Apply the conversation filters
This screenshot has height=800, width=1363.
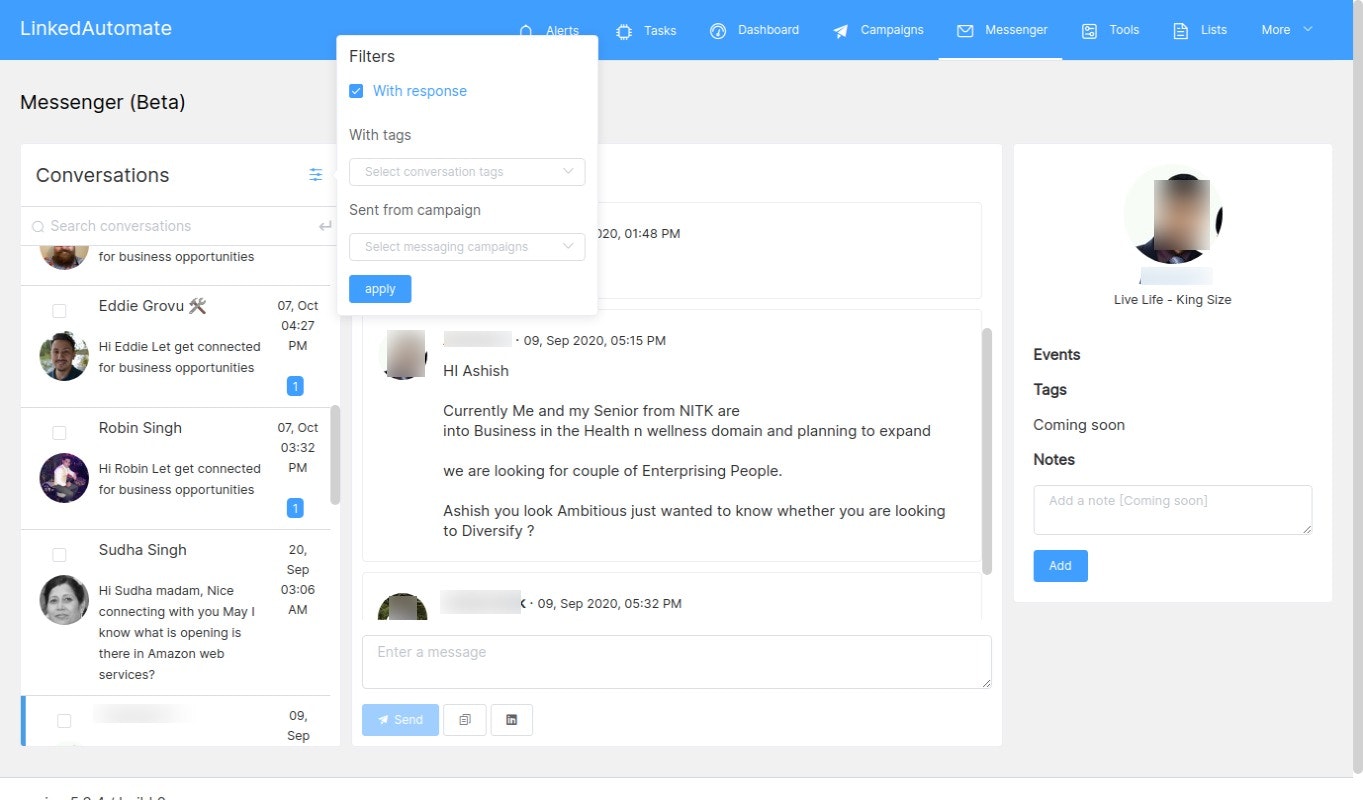coord(380,288)
